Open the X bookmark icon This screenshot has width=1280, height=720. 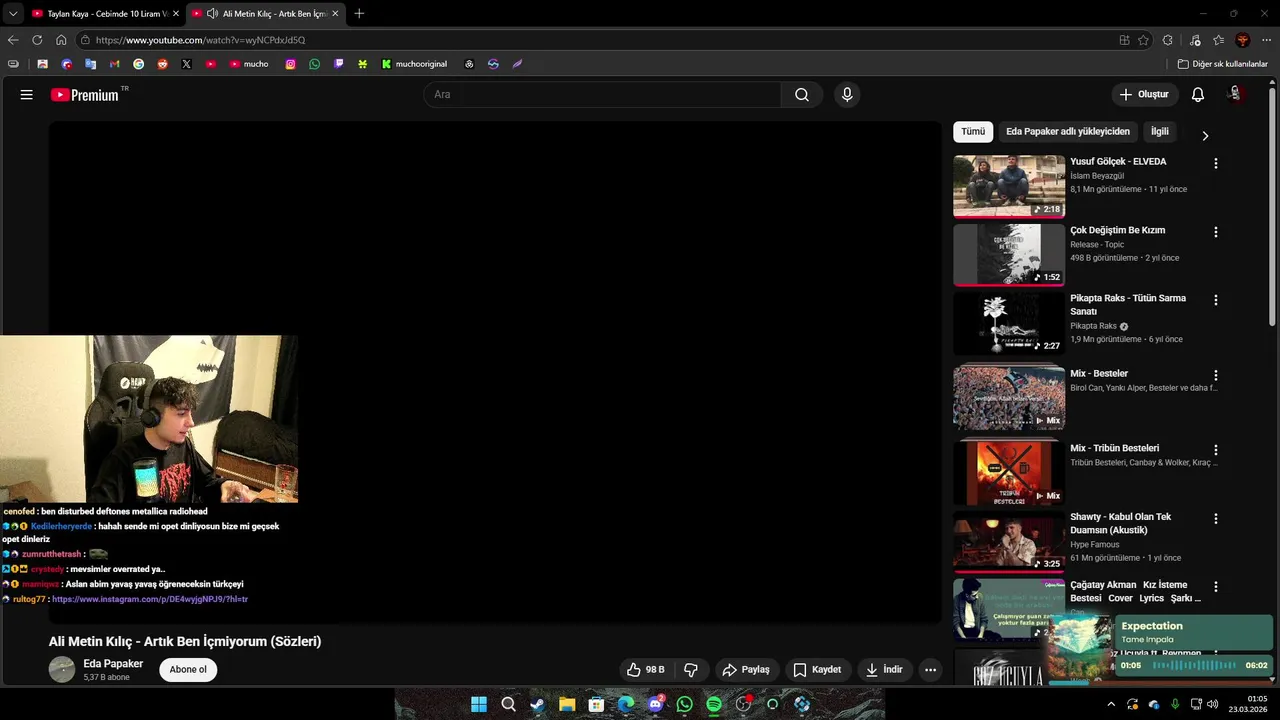click(x=186, y=64)
